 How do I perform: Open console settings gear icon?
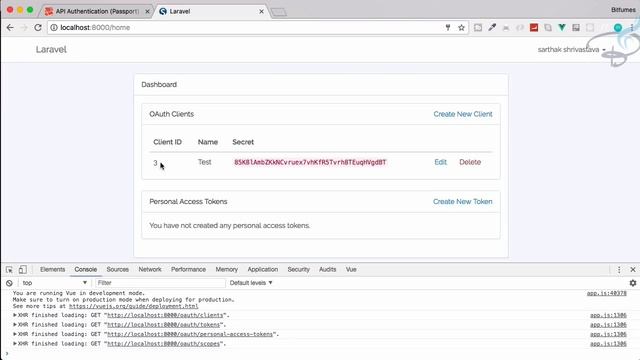click(x=633, y=283)
